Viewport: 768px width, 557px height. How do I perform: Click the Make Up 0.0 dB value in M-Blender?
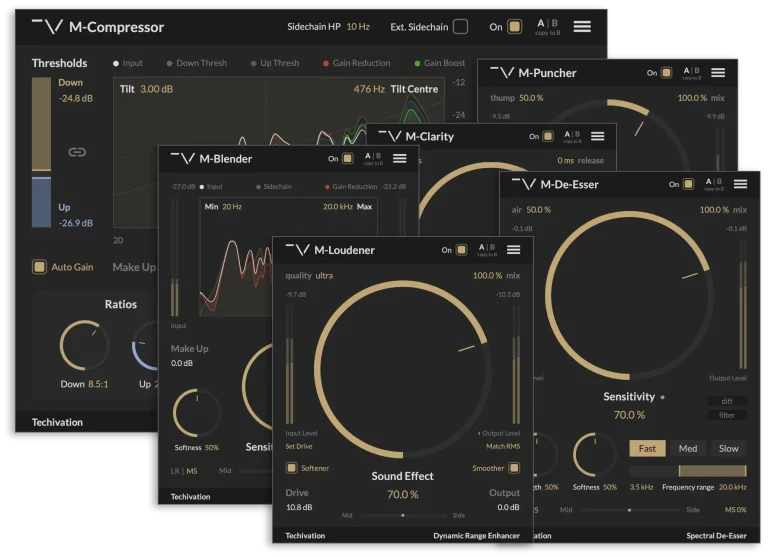[182, 363]
